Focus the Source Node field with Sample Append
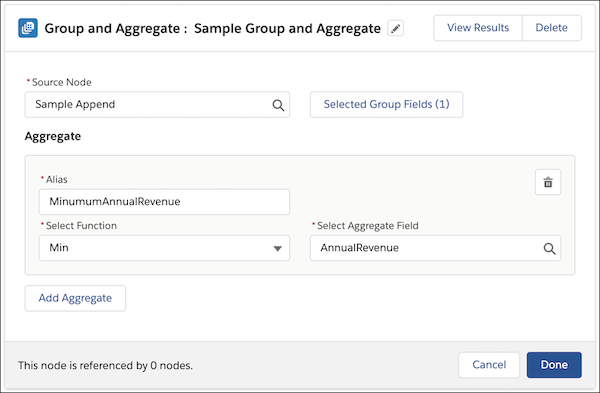This screenshot has width=600, height=393. coord(157,104)
